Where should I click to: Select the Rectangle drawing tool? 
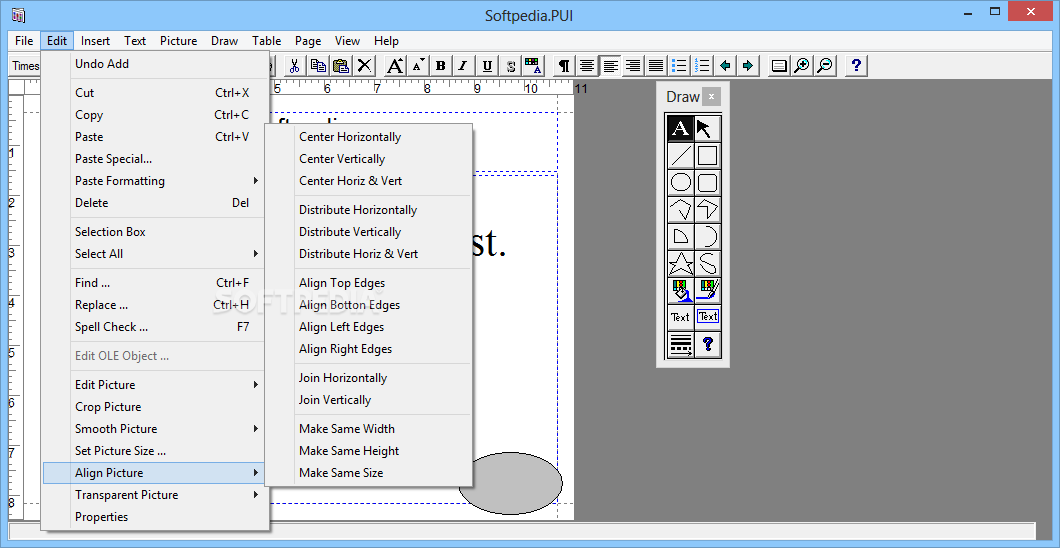tap(707, 155)
